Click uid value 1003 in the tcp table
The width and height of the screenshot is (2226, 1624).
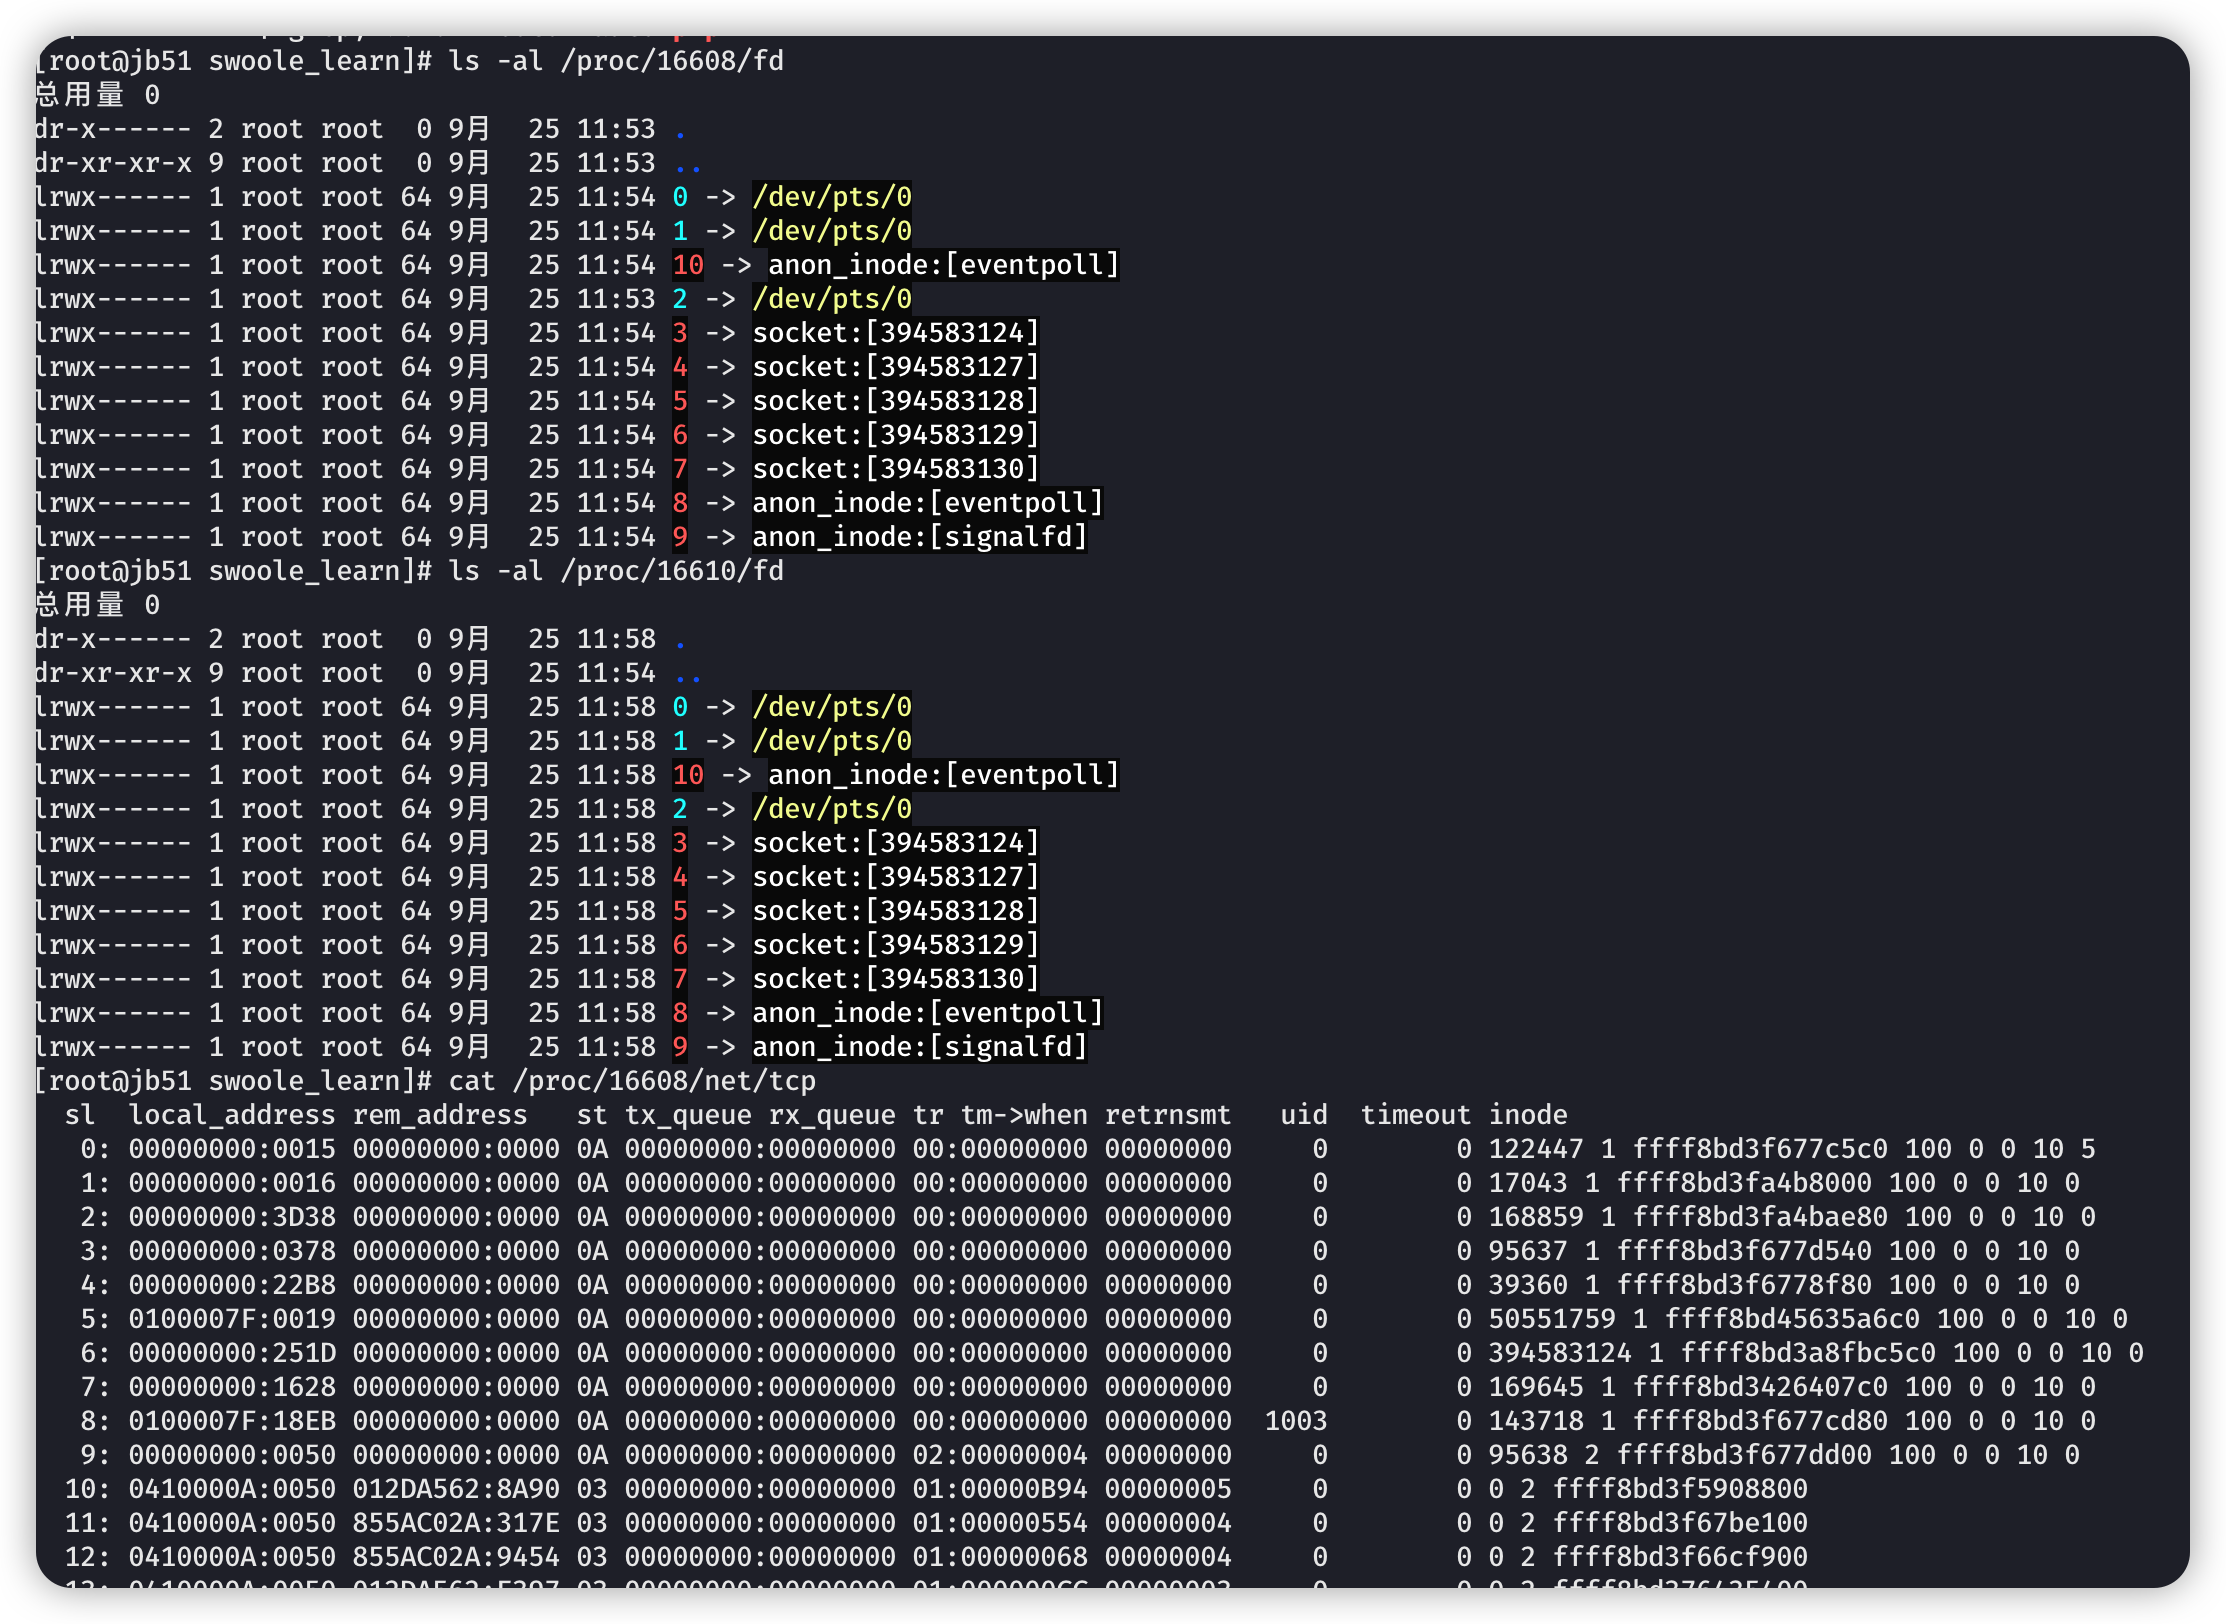pyautogui.click(x=1296, y=1421)
